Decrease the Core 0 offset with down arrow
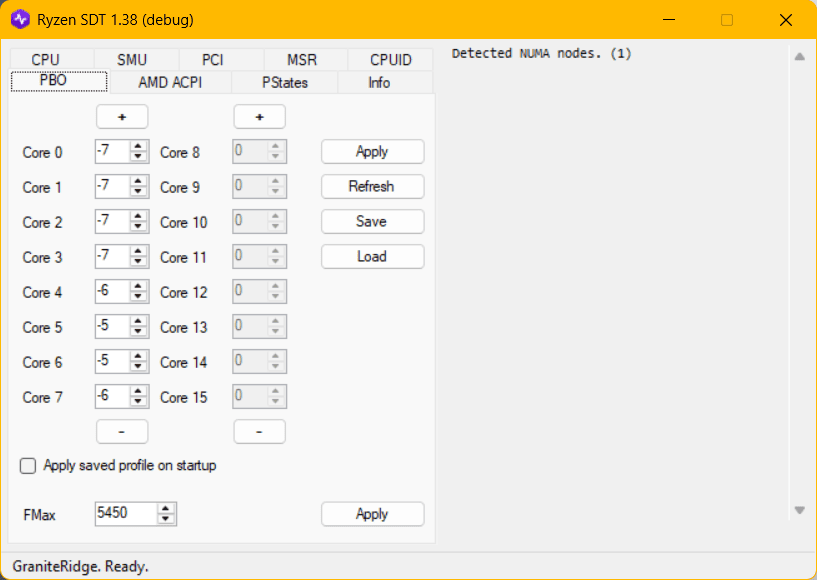The width and height of the screenshot is (817, 580). (138, 156)
